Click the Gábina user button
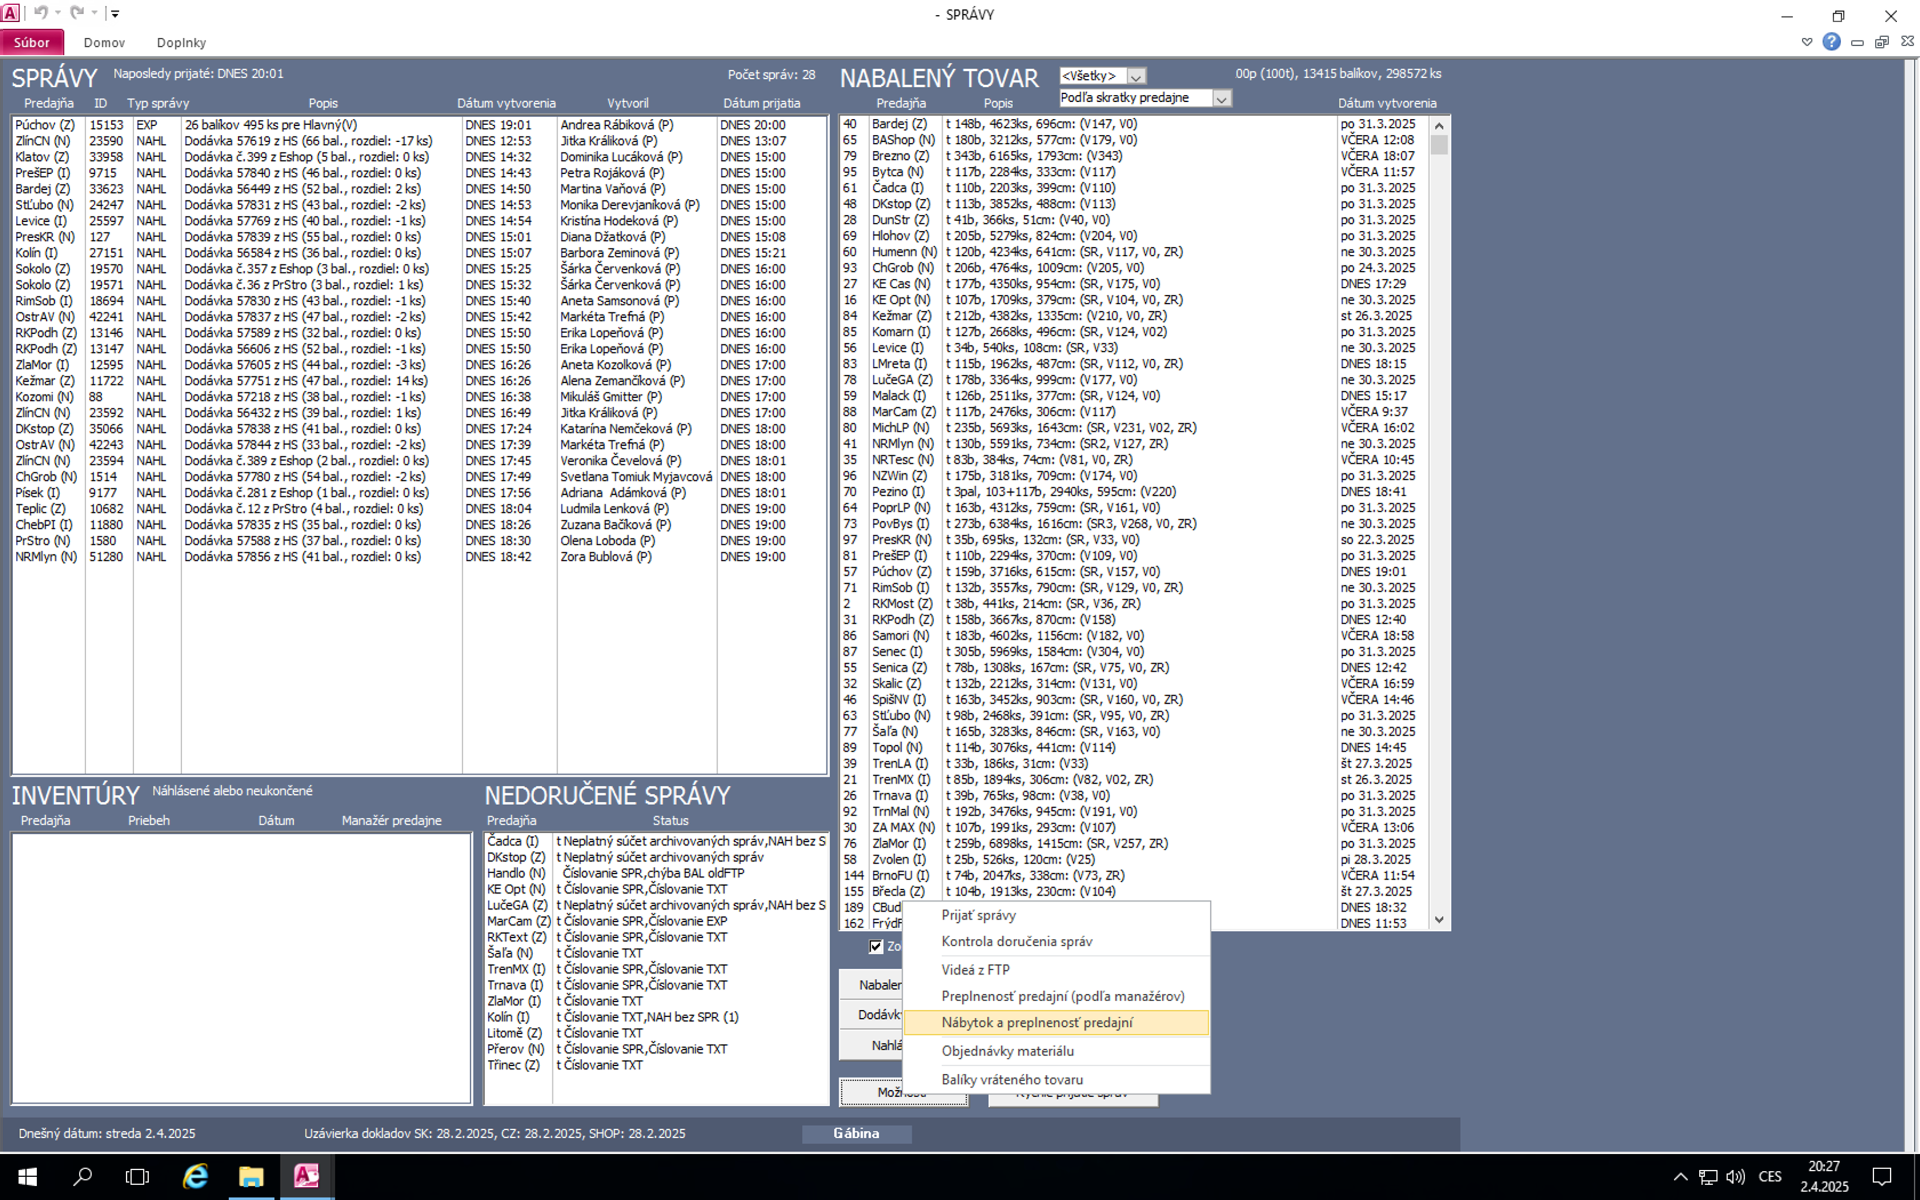The width and height of the screenshot is (1920, 1200). (x=856, y=1133)
